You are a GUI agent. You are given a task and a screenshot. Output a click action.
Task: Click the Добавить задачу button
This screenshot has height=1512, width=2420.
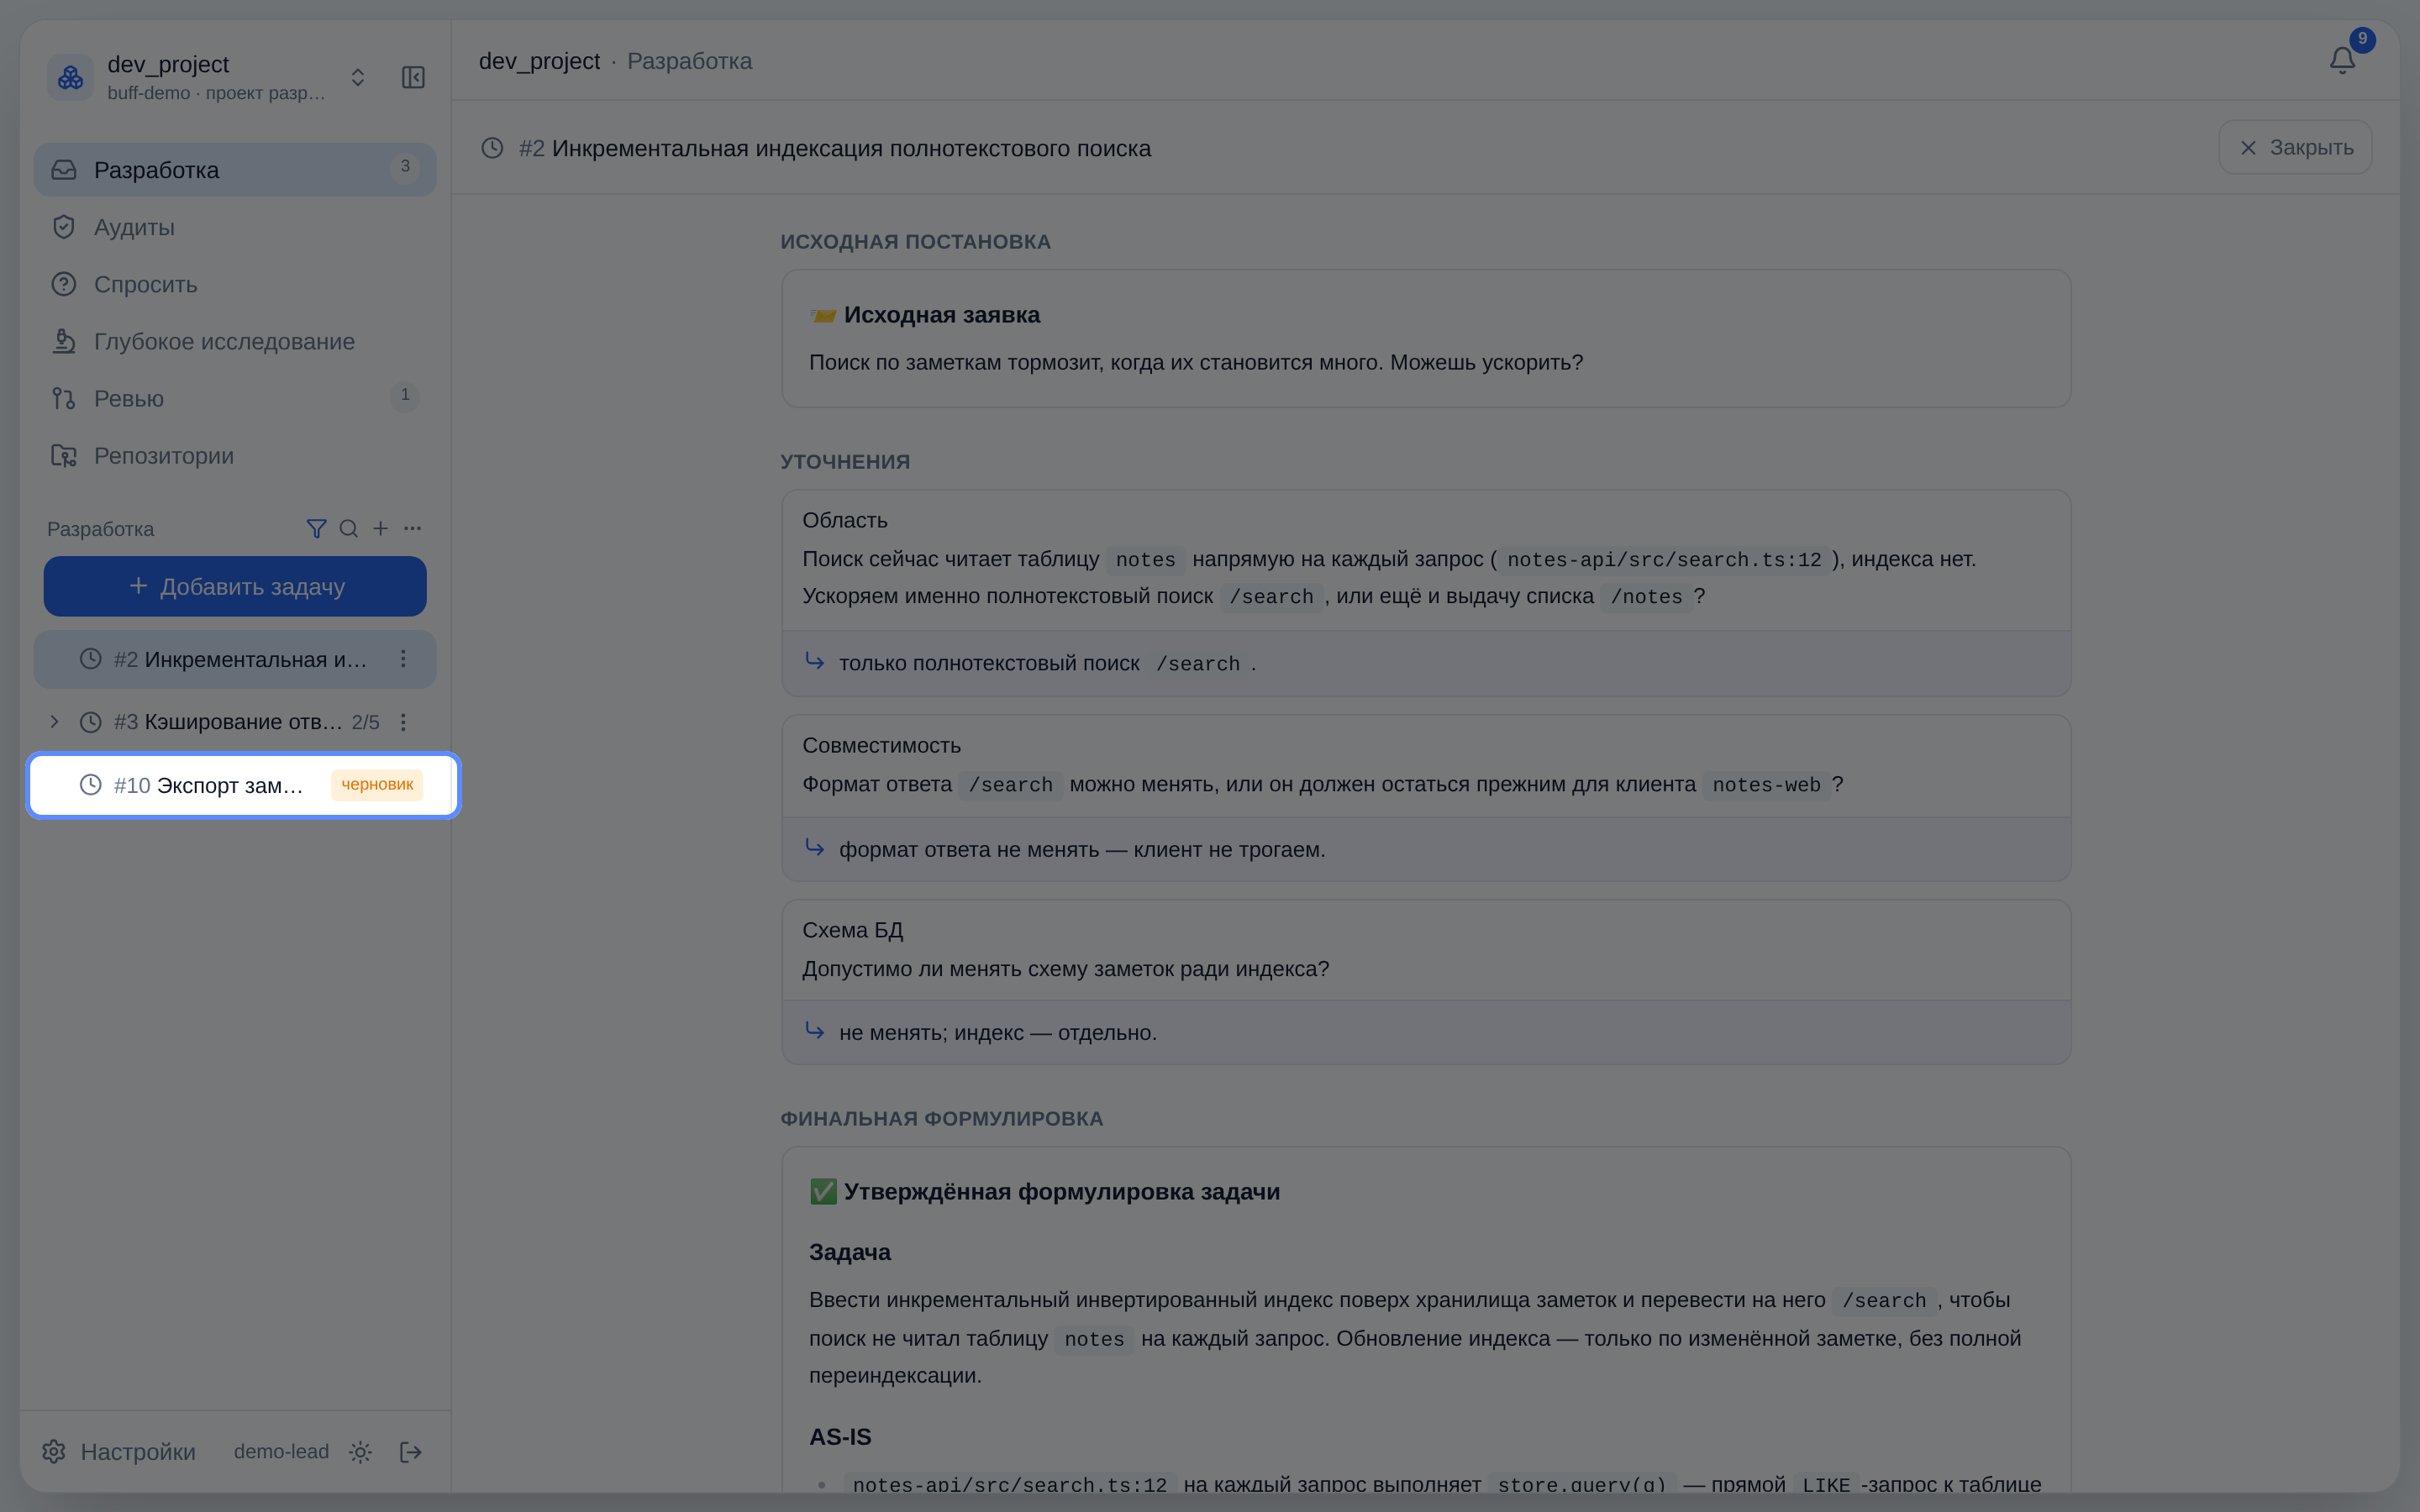(x=235, y=586)
